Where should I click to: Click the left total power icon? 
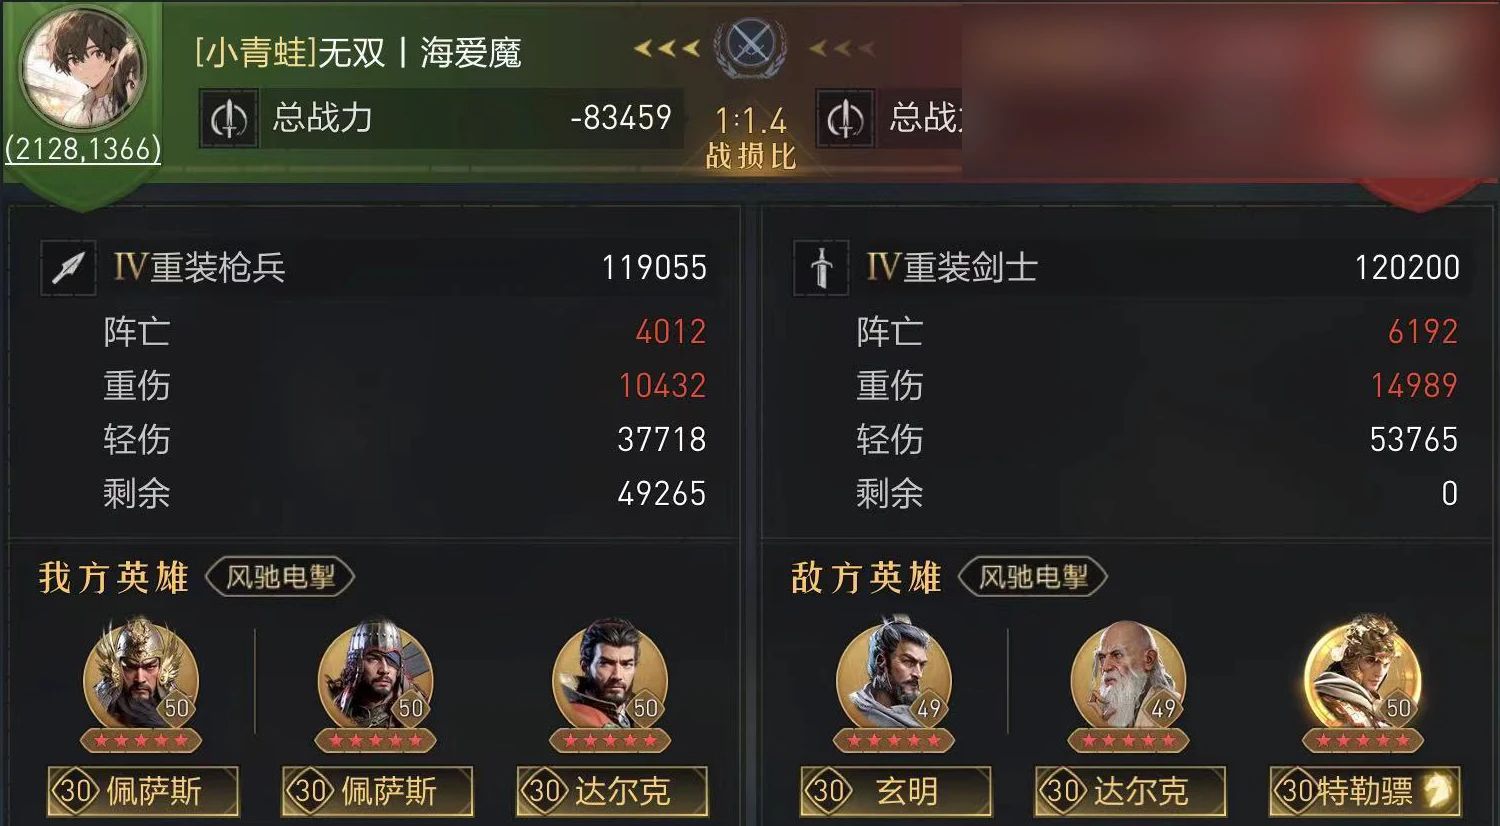point(229,119)
